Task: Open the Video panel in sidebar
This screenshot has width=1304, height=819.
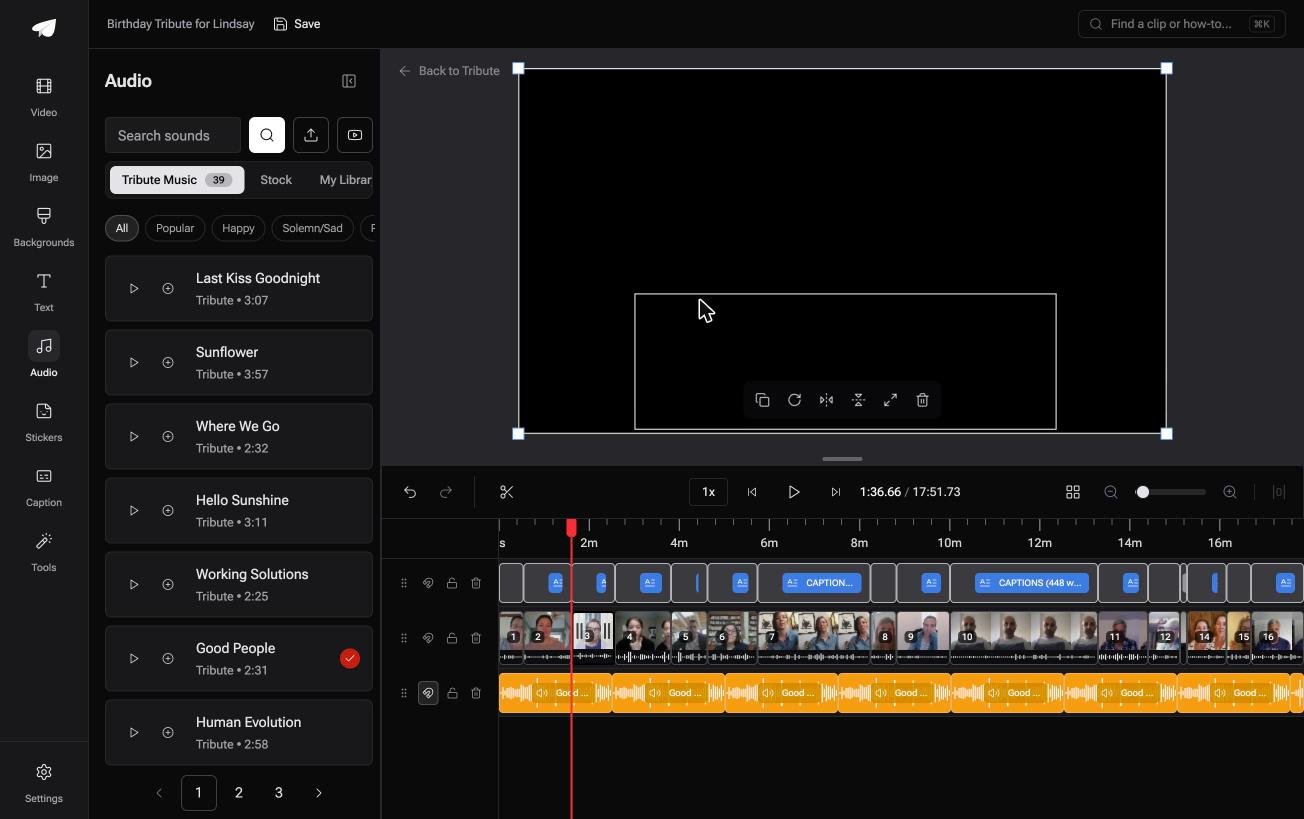Action: [44, 96]
